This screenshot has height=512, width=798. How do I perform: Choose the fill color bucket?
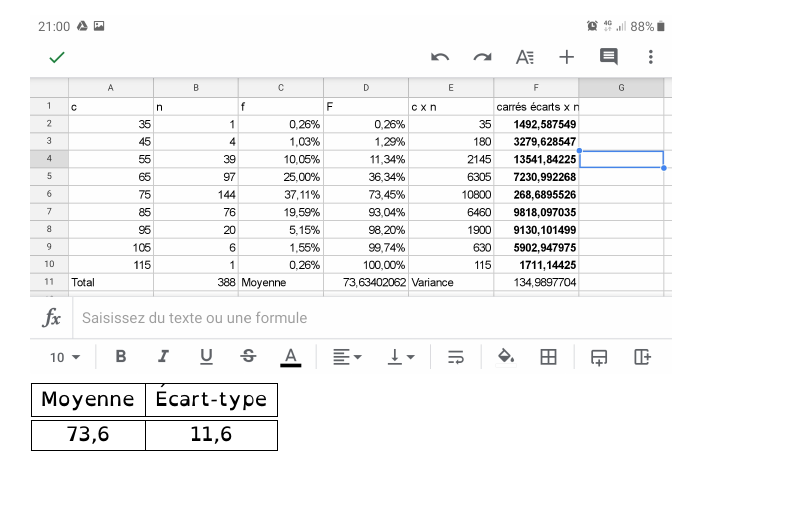(x=506, y=357)
